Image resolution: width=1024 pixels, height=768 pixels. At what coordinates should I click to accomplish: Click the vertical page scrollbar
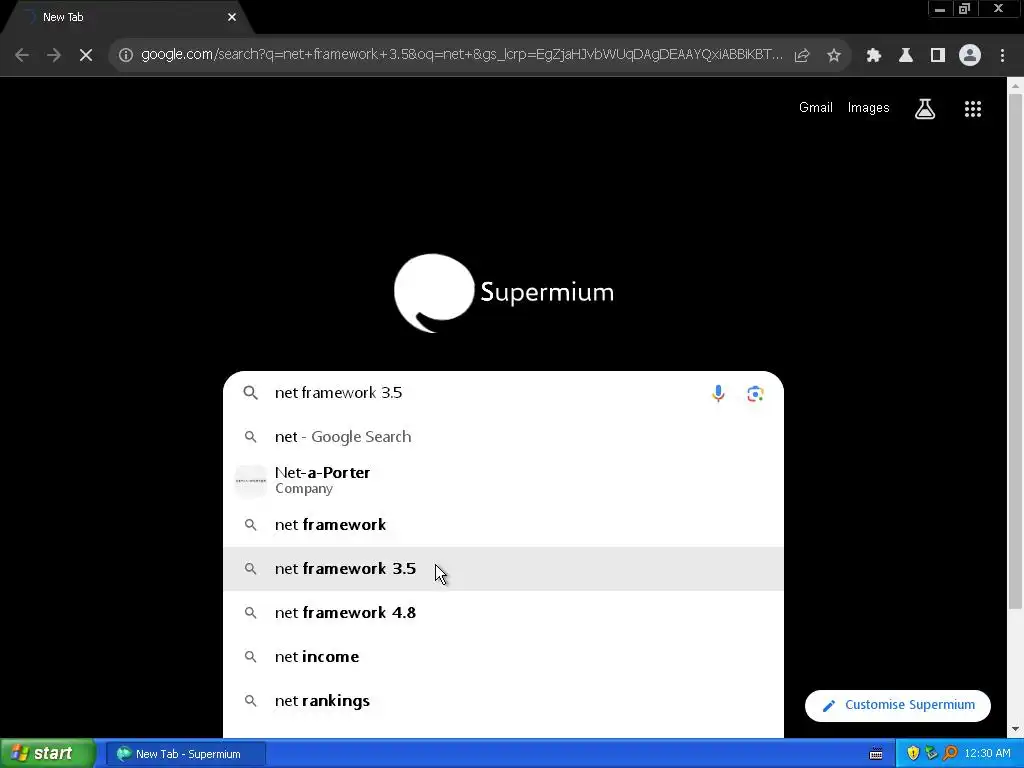point(1016,353)
